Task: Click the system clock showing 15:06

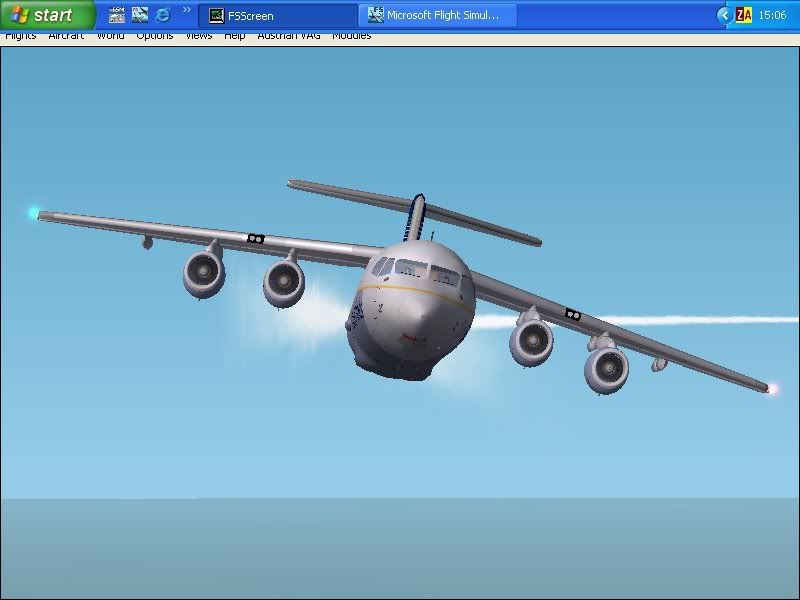Action: [772, 15]
